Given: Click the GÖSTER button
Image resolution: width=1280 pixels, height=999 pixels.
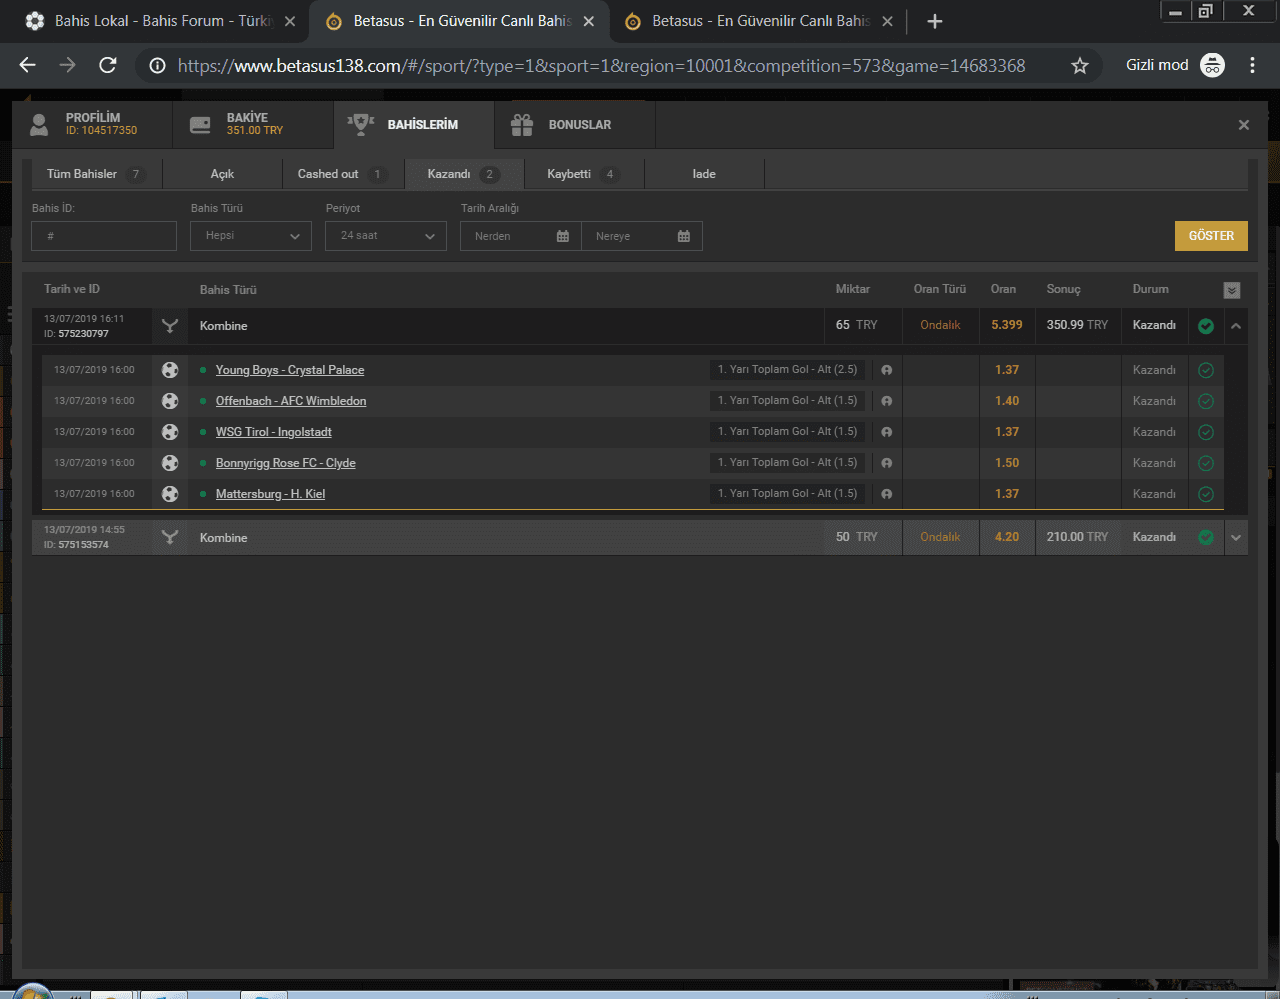Looking at the screenshot, I should 1211,236.
